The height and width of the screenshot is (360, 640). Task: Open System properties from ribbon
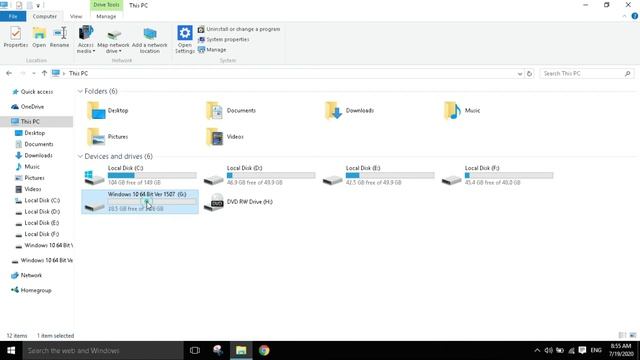(224, 40)
